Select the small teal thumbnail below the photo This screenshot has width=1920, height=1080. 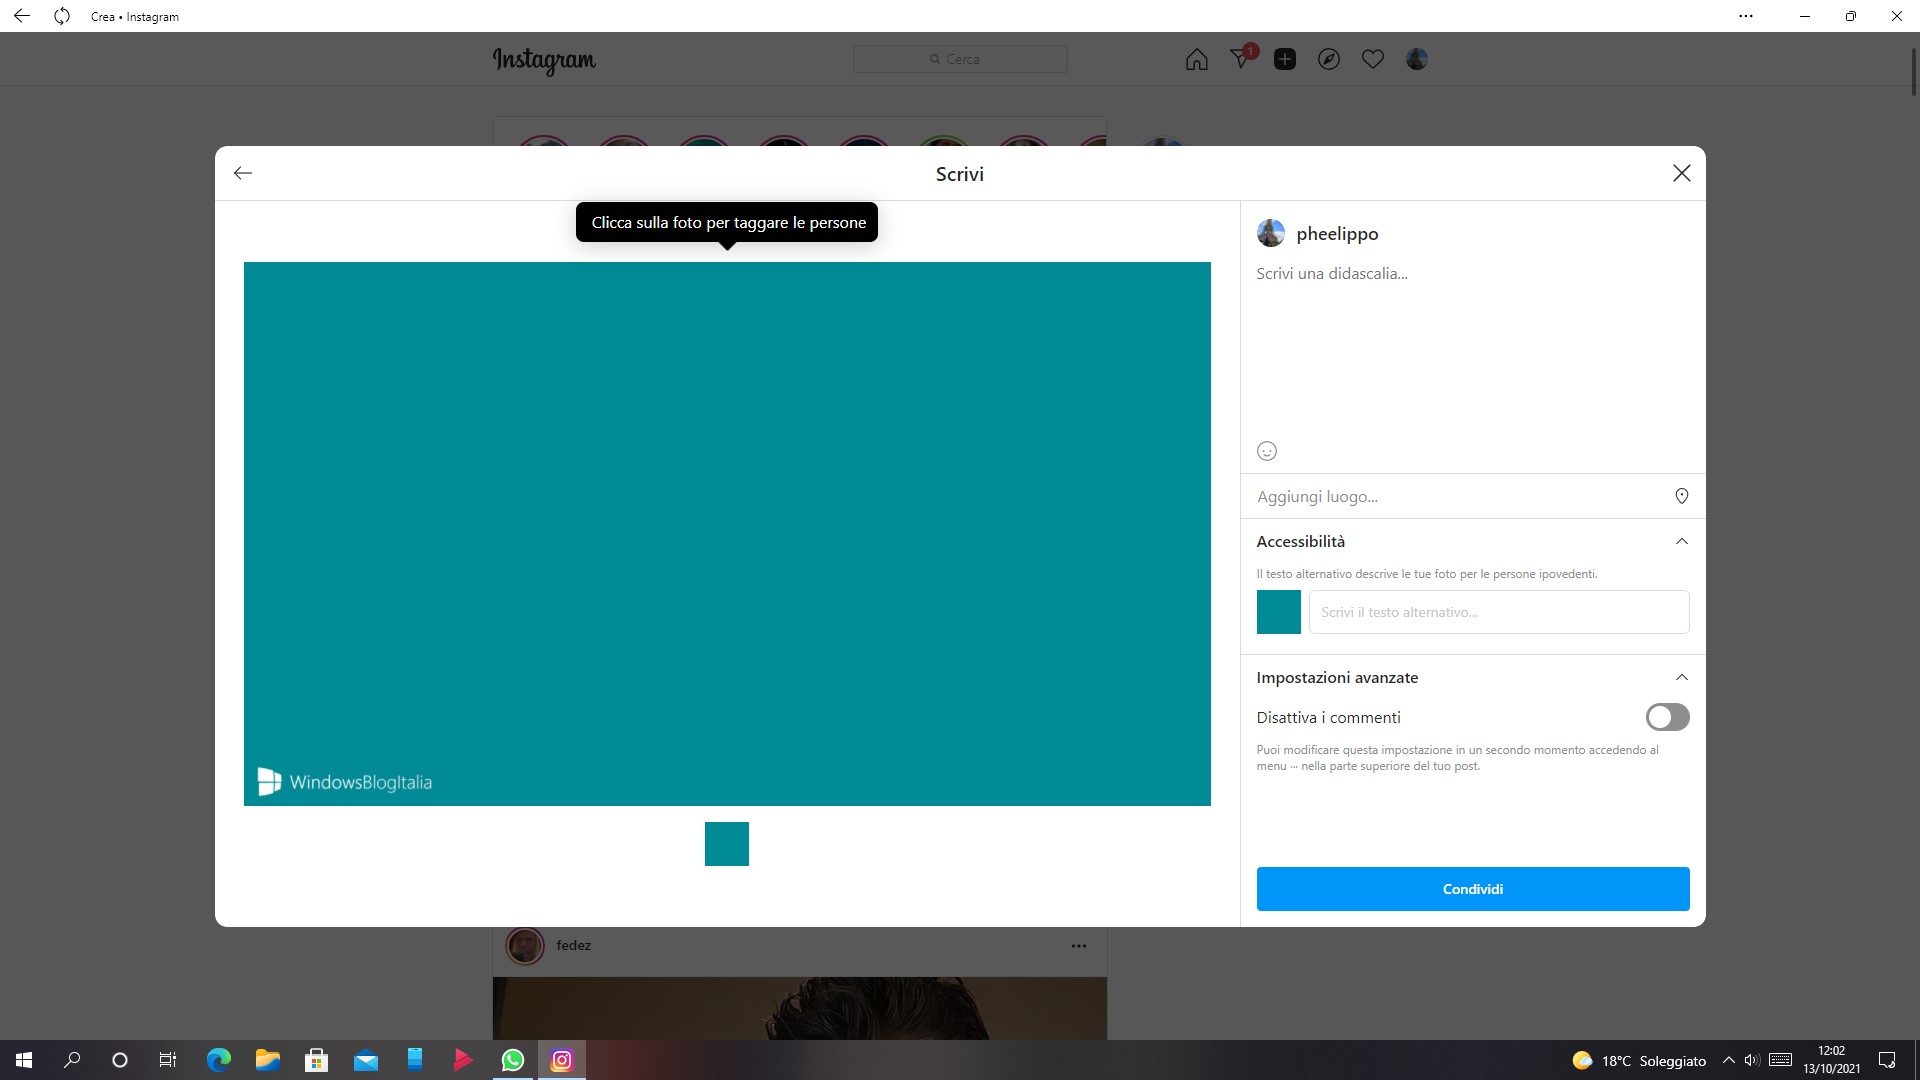727,844
